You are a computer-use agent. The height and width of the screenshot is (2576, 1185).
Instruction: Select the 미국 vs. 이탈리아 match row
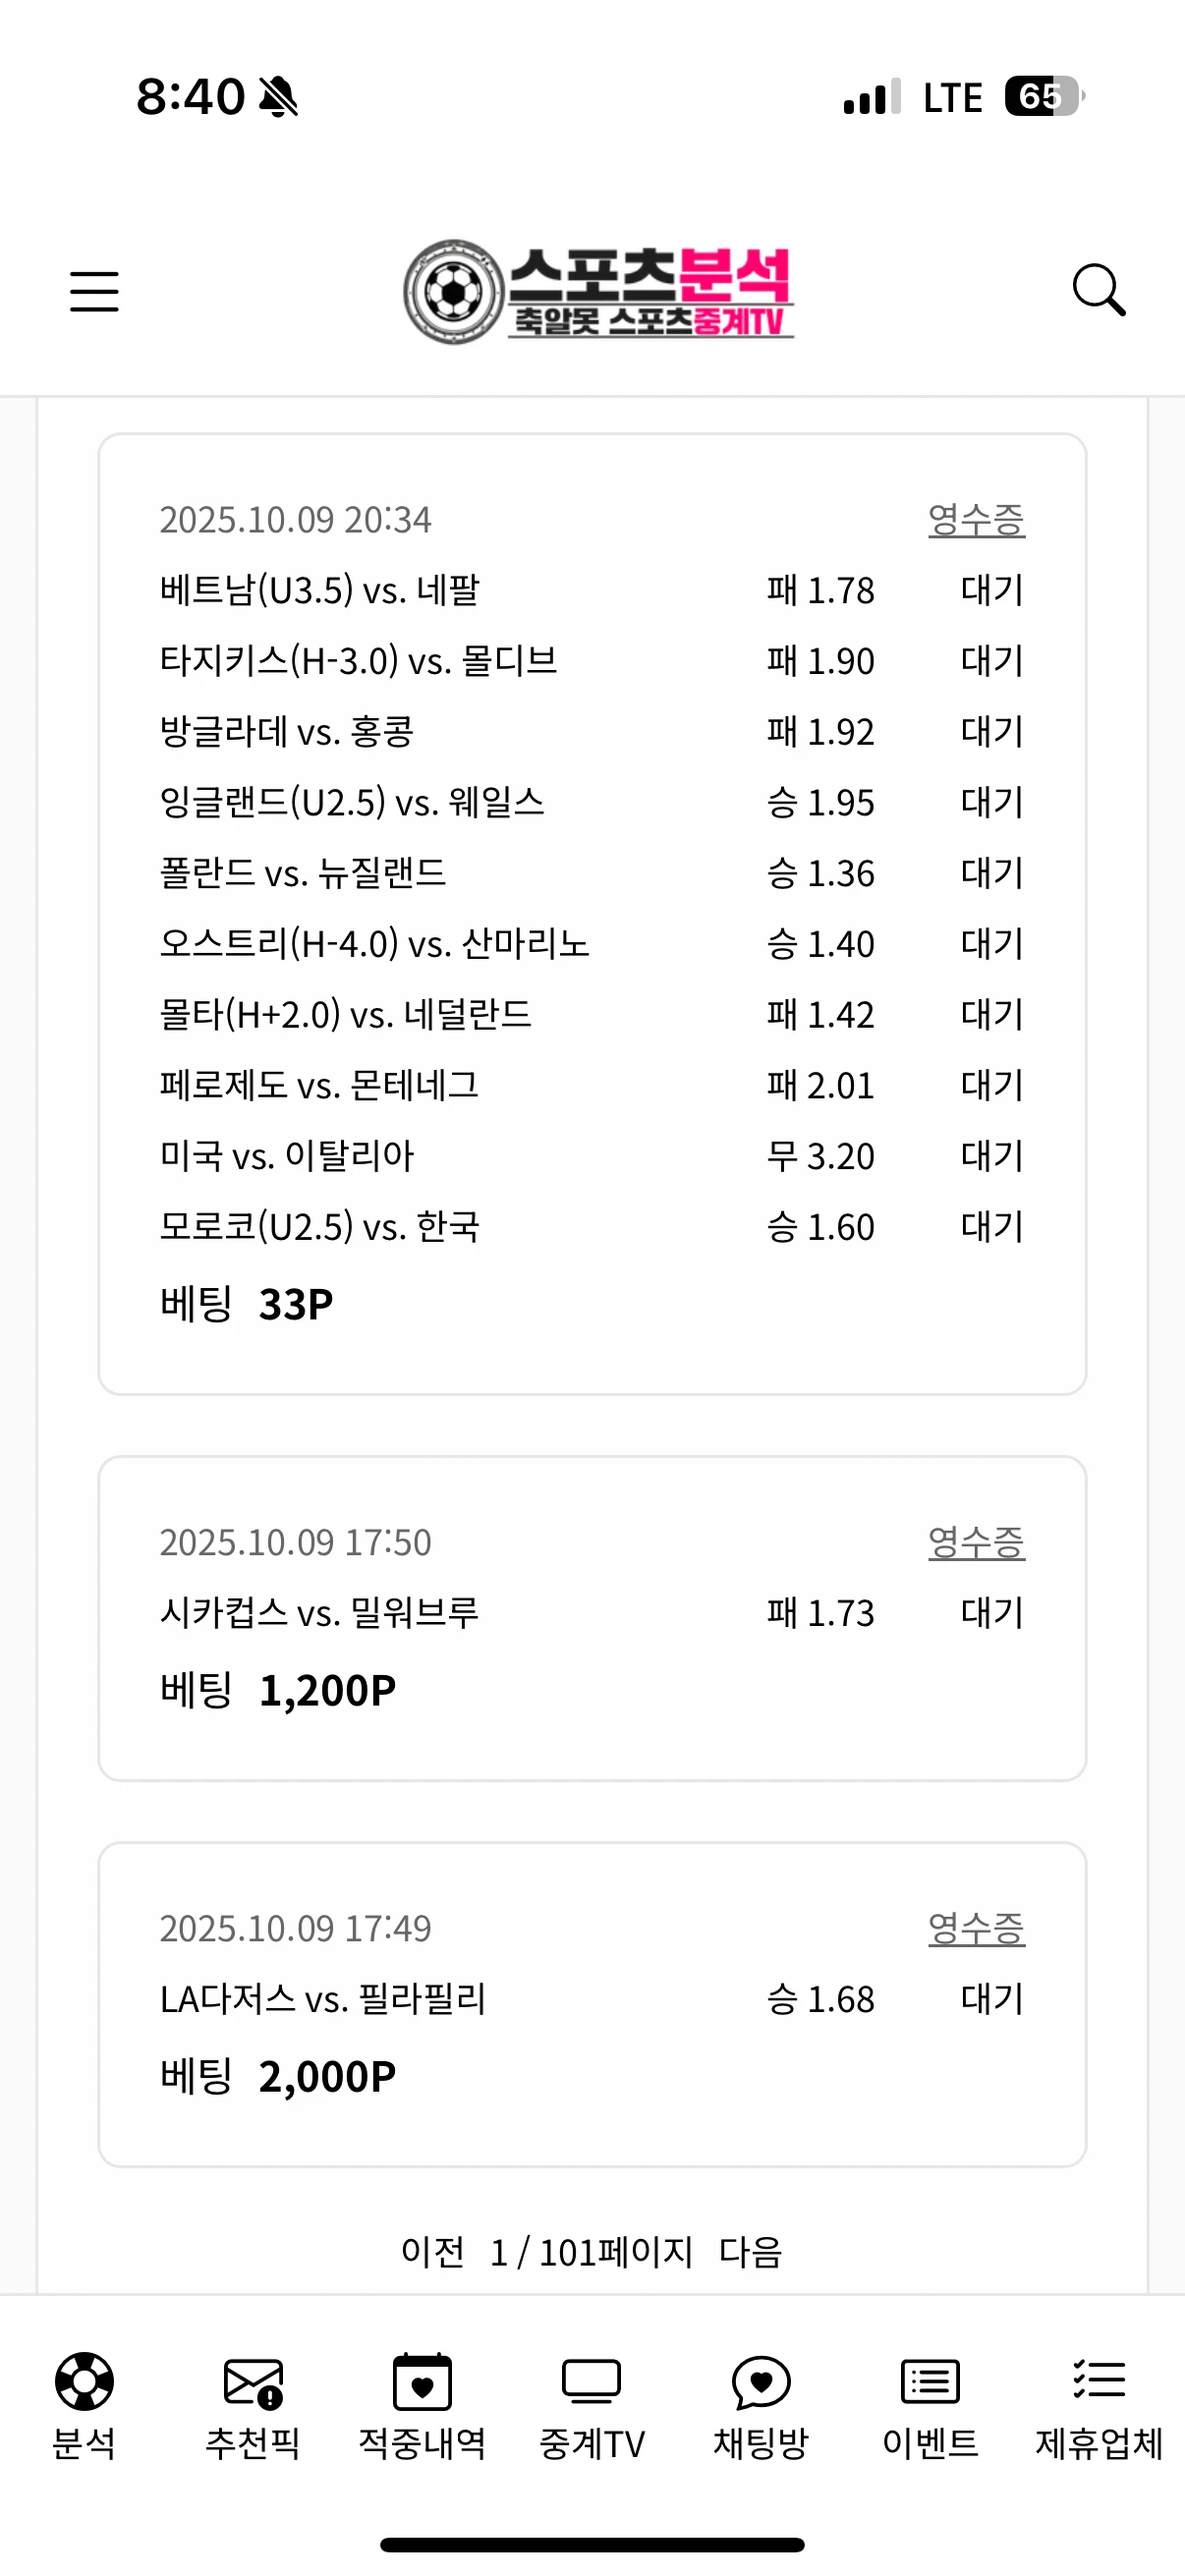click(287, 1156)
